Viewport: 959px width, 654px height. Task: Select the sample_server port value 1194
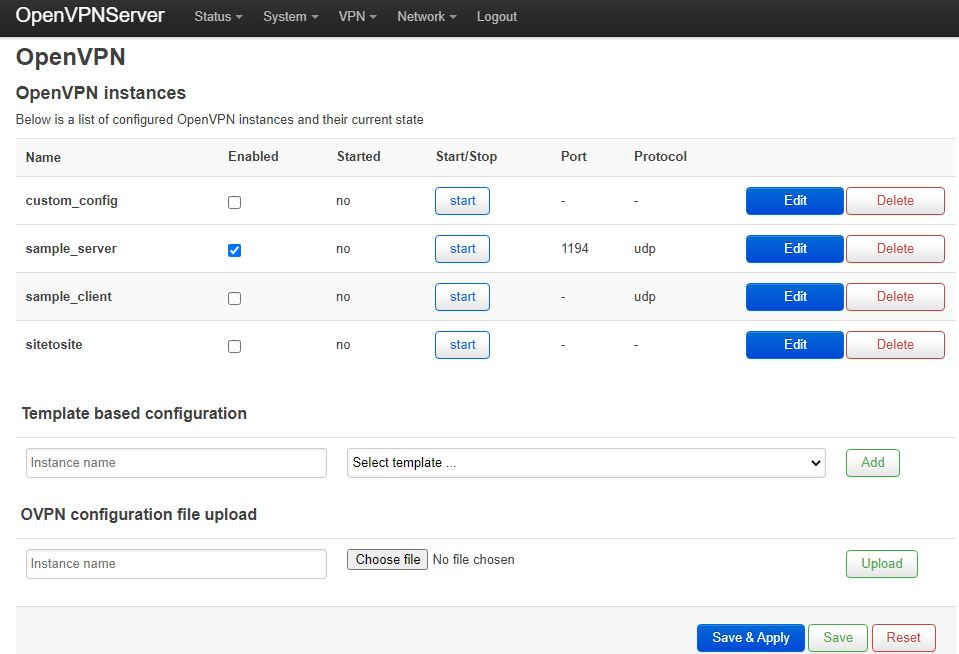point(575,248)
